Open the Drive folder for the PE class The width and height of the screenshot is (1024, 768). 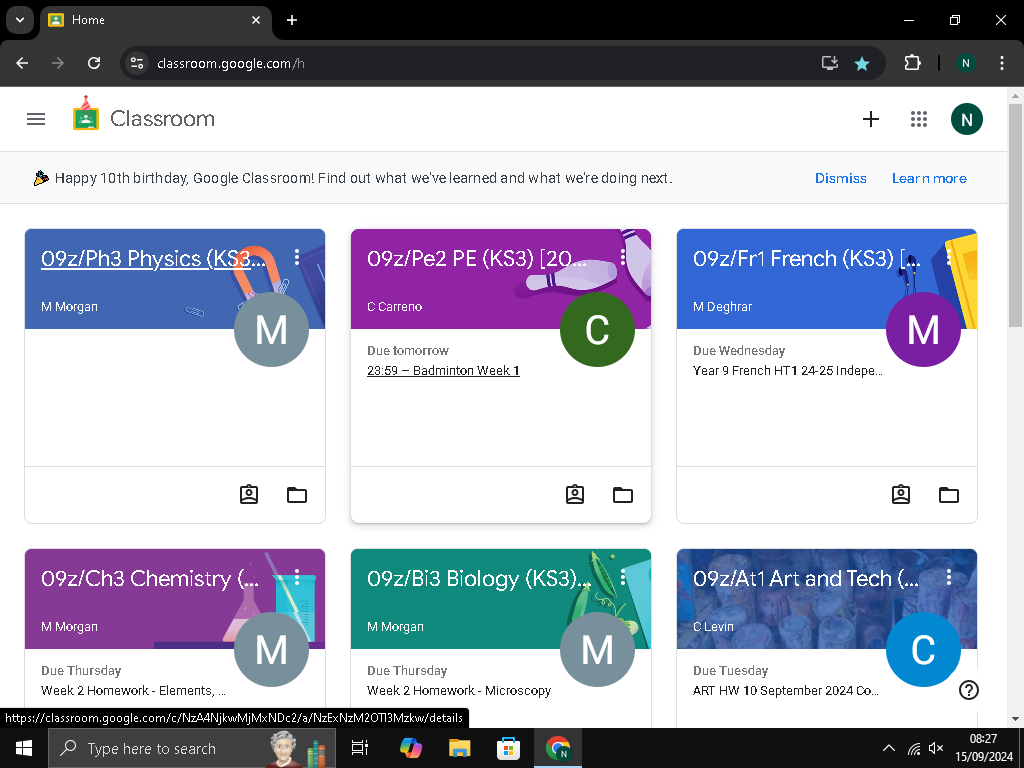[x=623, y=494]
